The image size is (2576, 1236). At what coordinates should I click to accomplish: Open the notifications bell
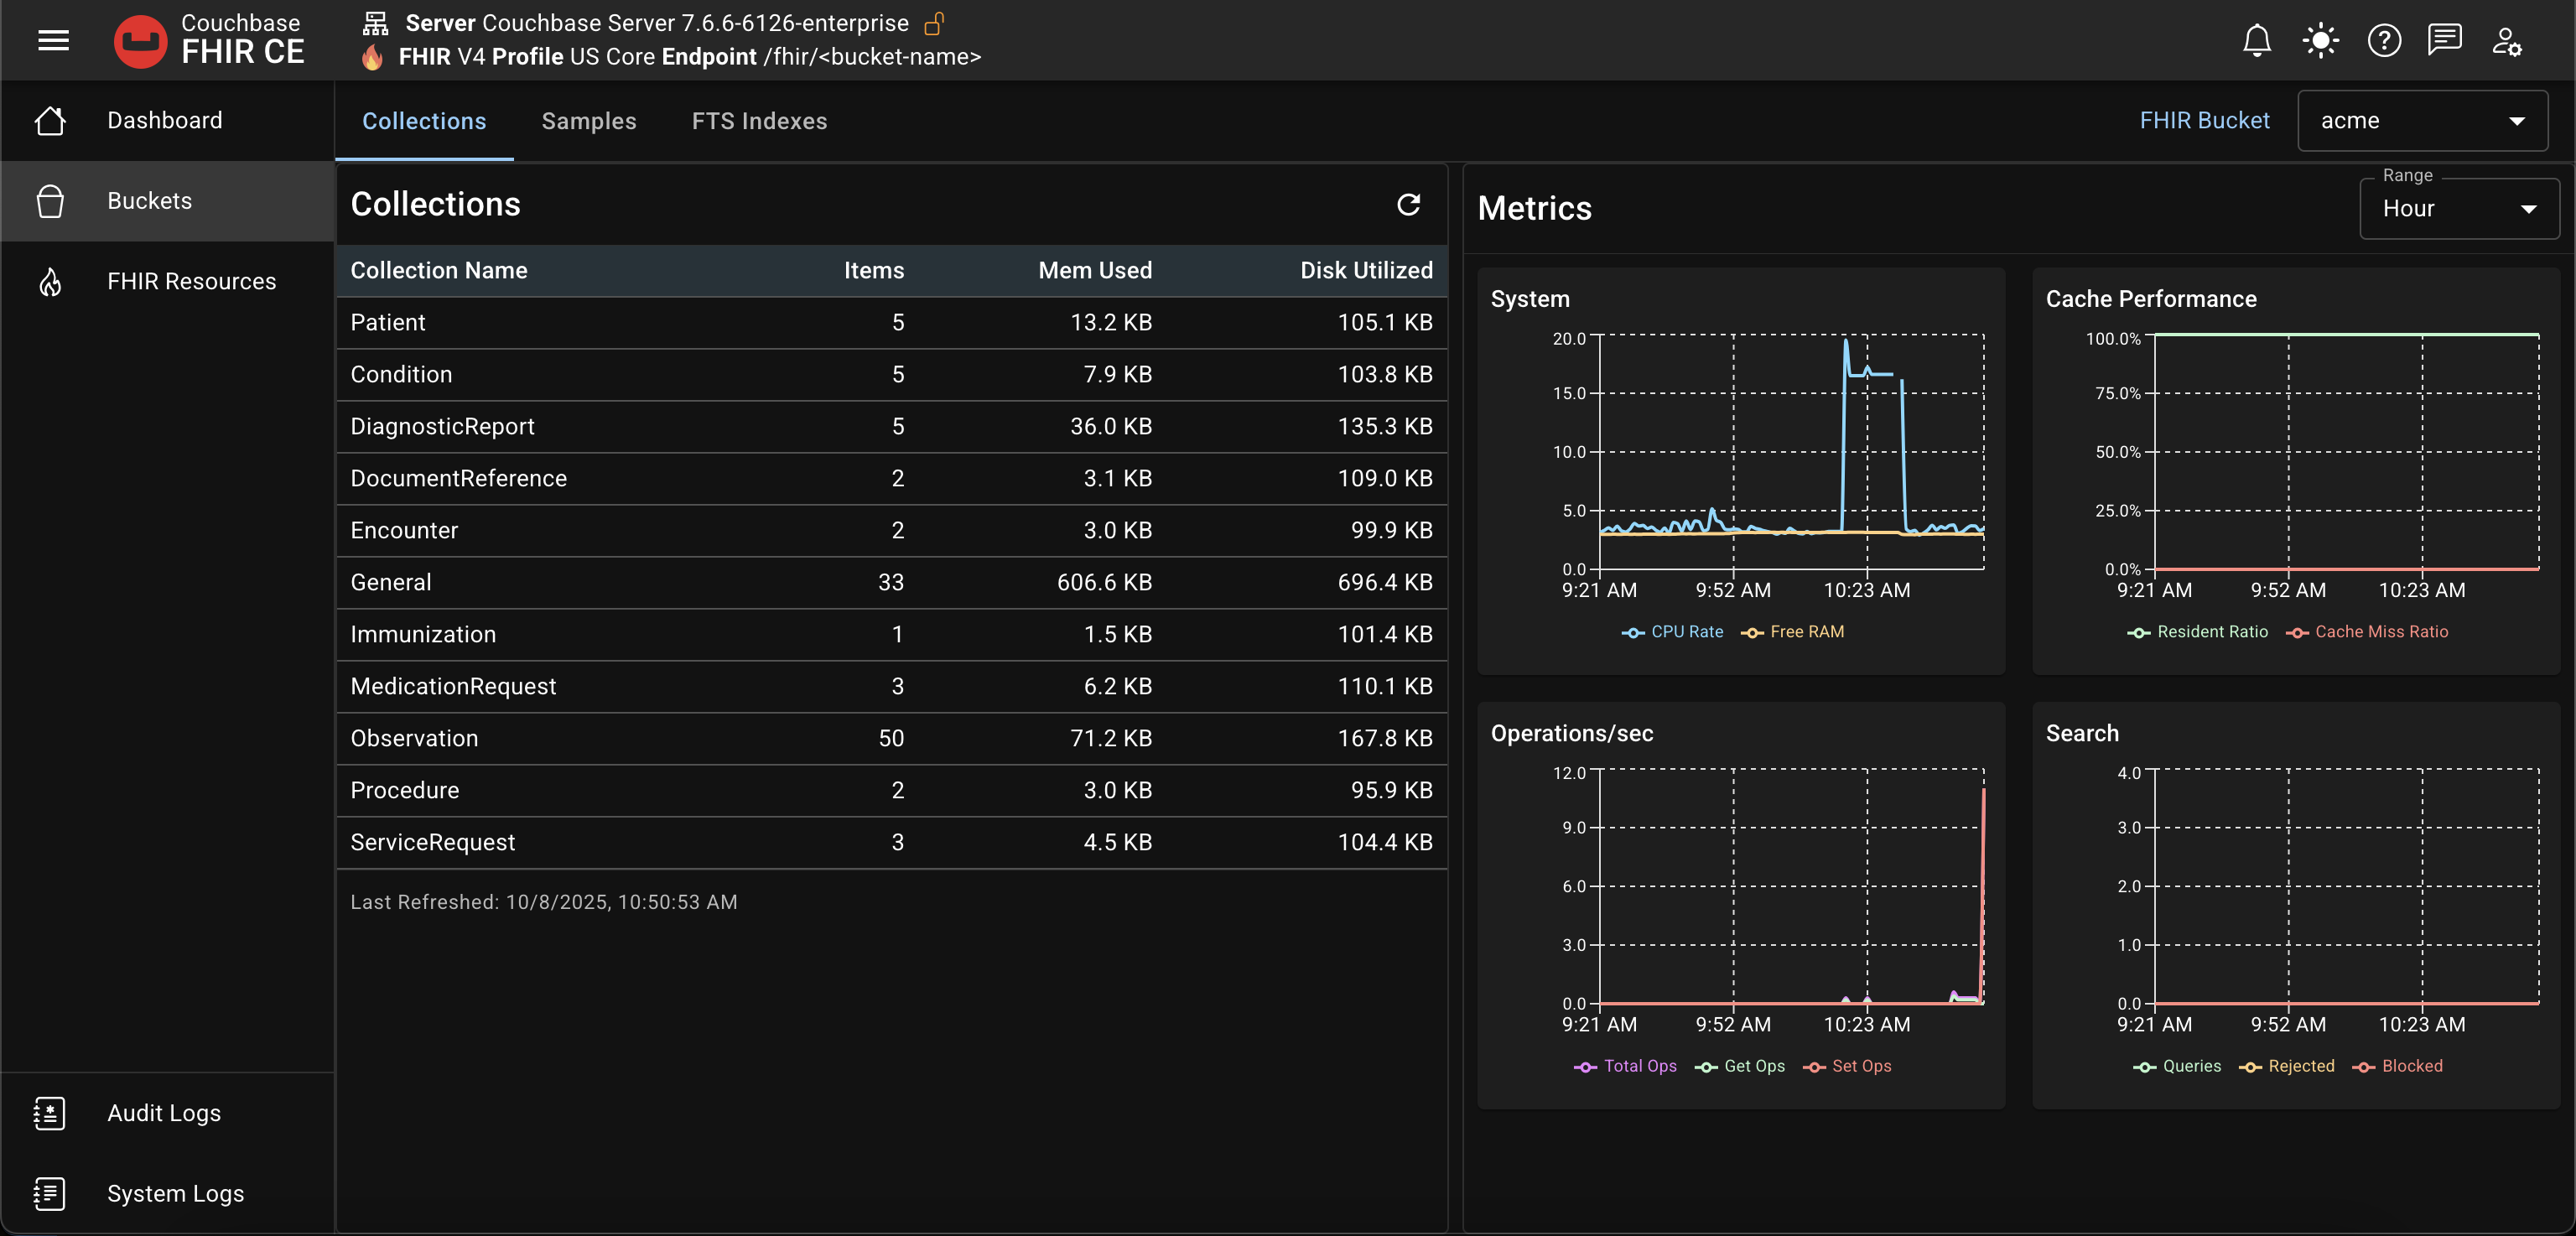pyautogui.click(x=2257, y=40)
